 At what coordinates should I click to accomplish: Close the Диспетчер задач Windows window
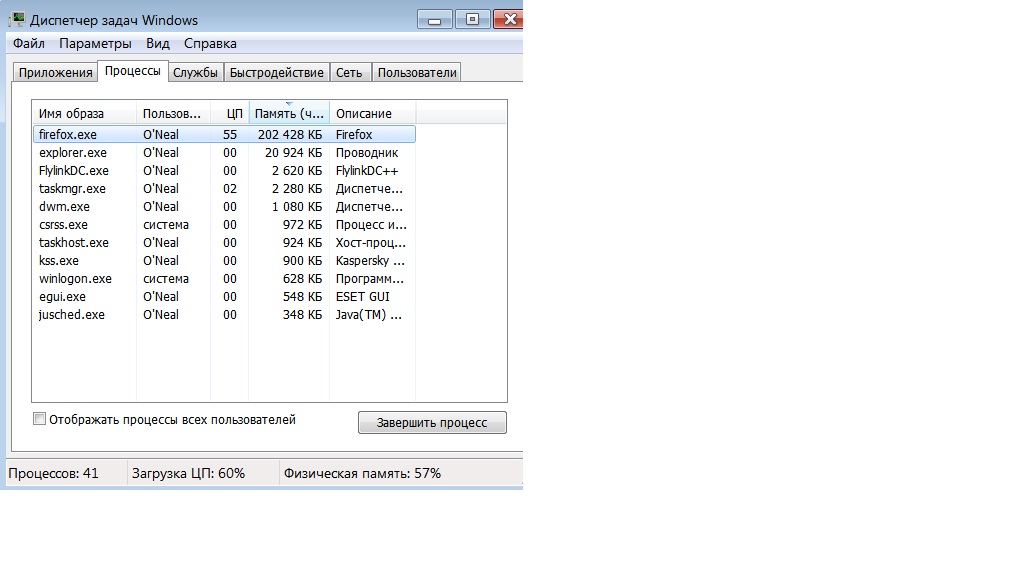[508, 19]
